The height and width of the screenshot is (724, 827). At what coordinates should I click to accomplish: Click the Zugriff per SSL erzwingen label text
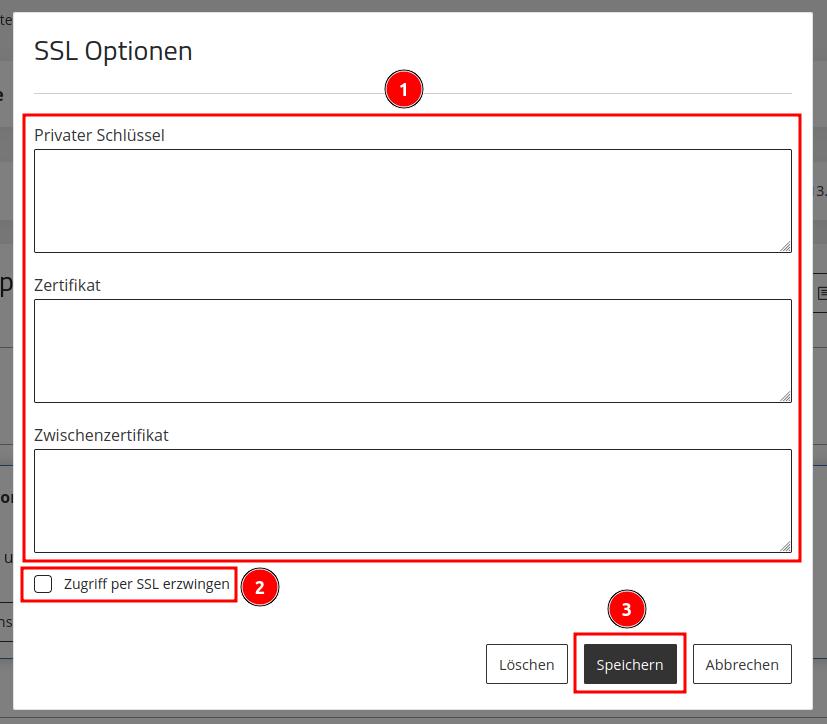pos(147,584)
